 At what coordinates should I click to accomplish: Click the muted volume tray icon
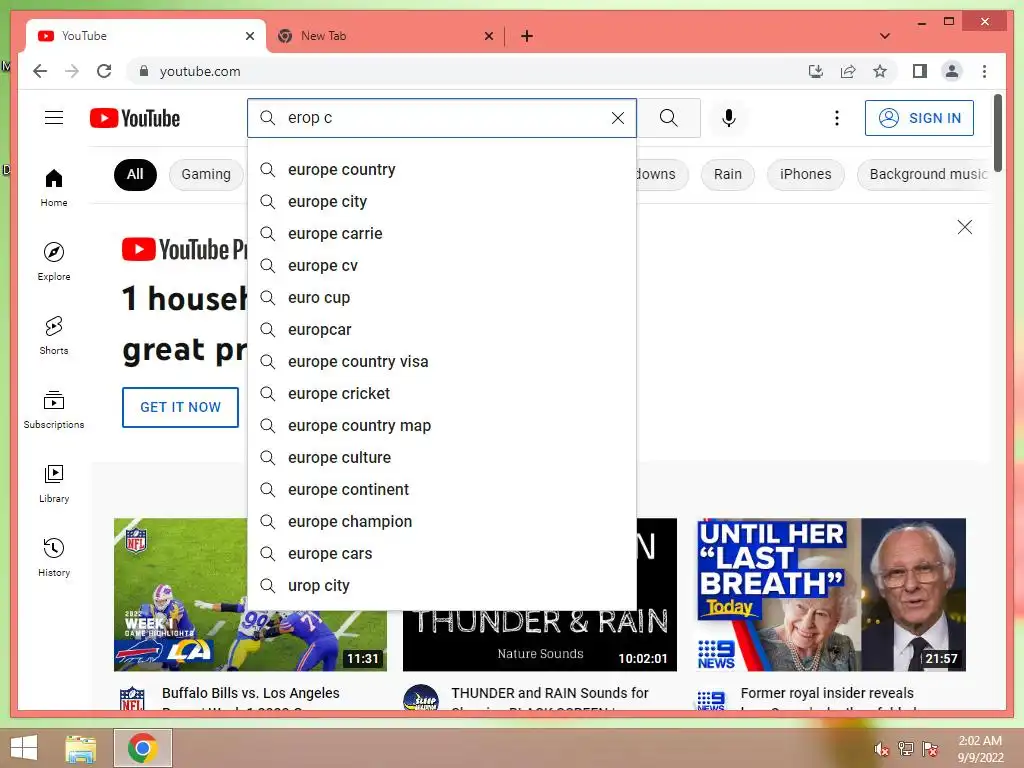882,749
